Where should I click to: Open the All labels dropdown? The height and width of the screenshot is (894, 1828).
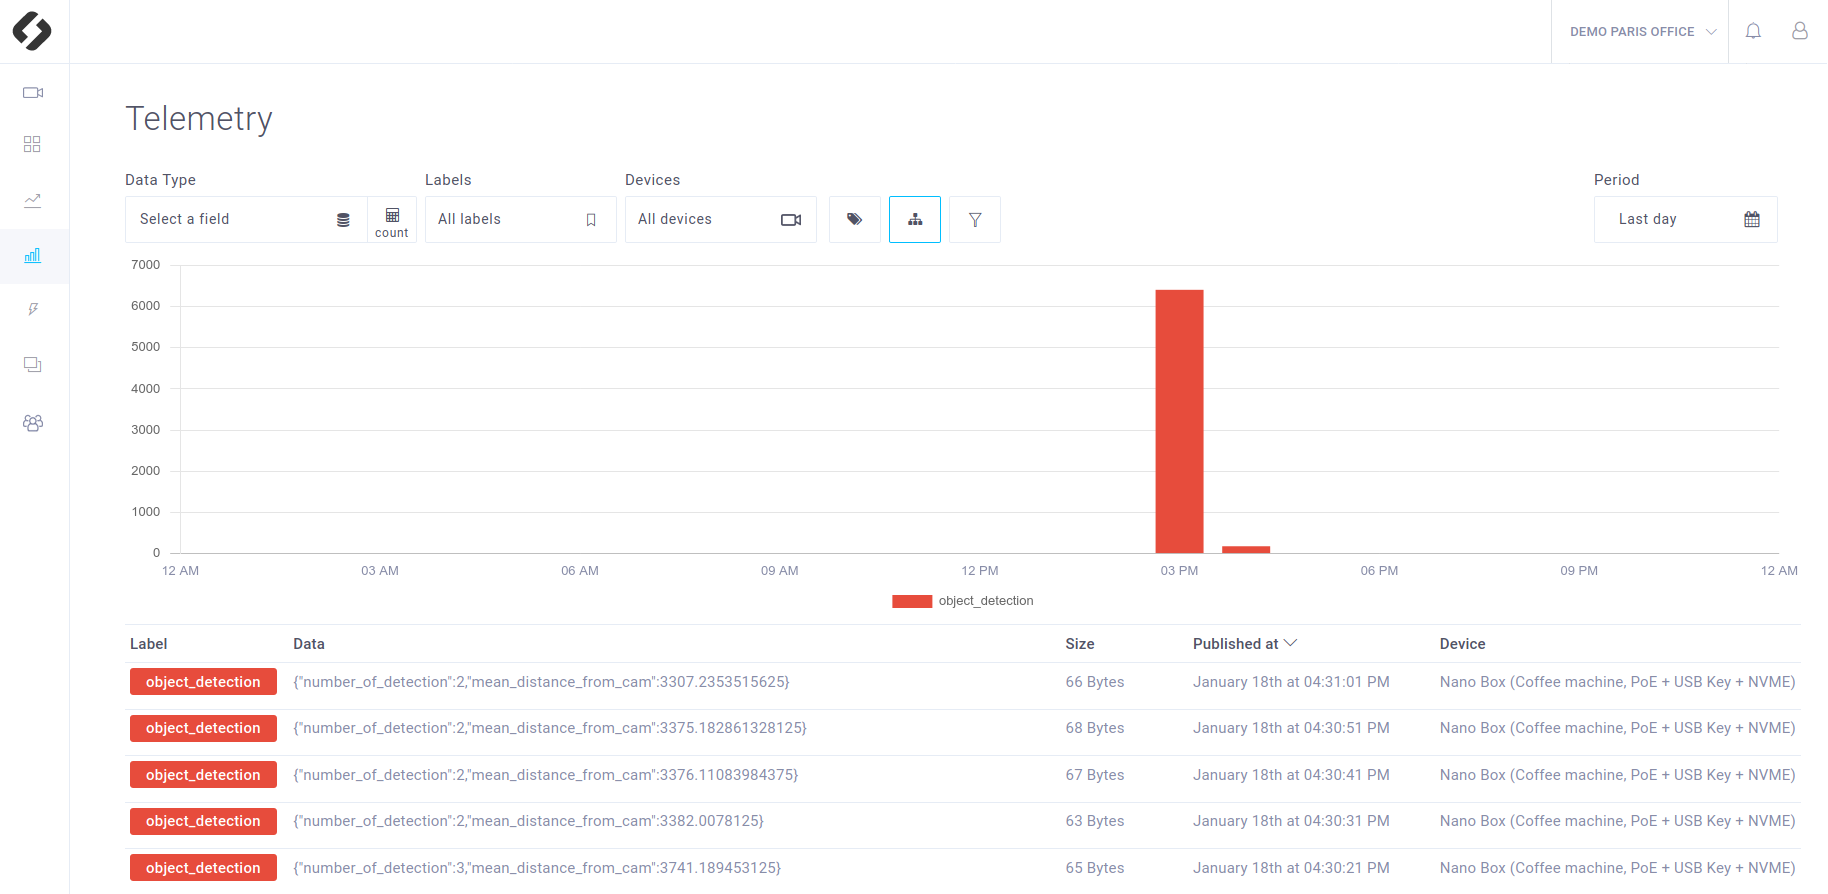pyautogui.click(x=521, y=219)
